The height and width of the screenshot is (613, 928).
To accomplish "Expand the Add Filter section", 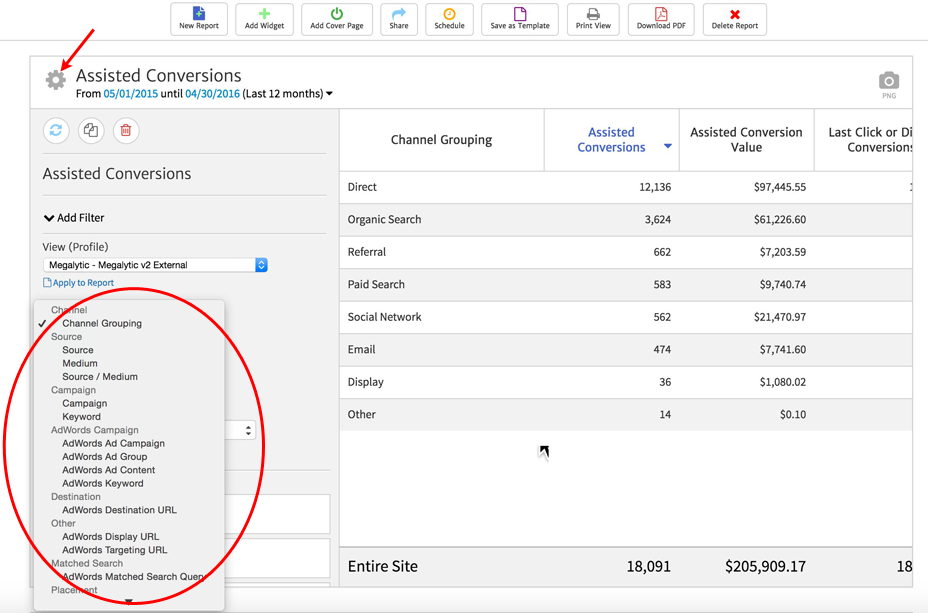I will 74,217.
